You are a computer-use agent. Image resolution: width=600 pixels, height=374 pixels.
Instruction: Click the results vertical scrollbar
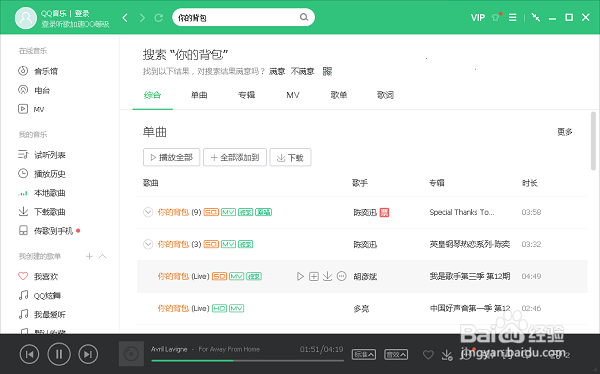[x=593, y=141]
